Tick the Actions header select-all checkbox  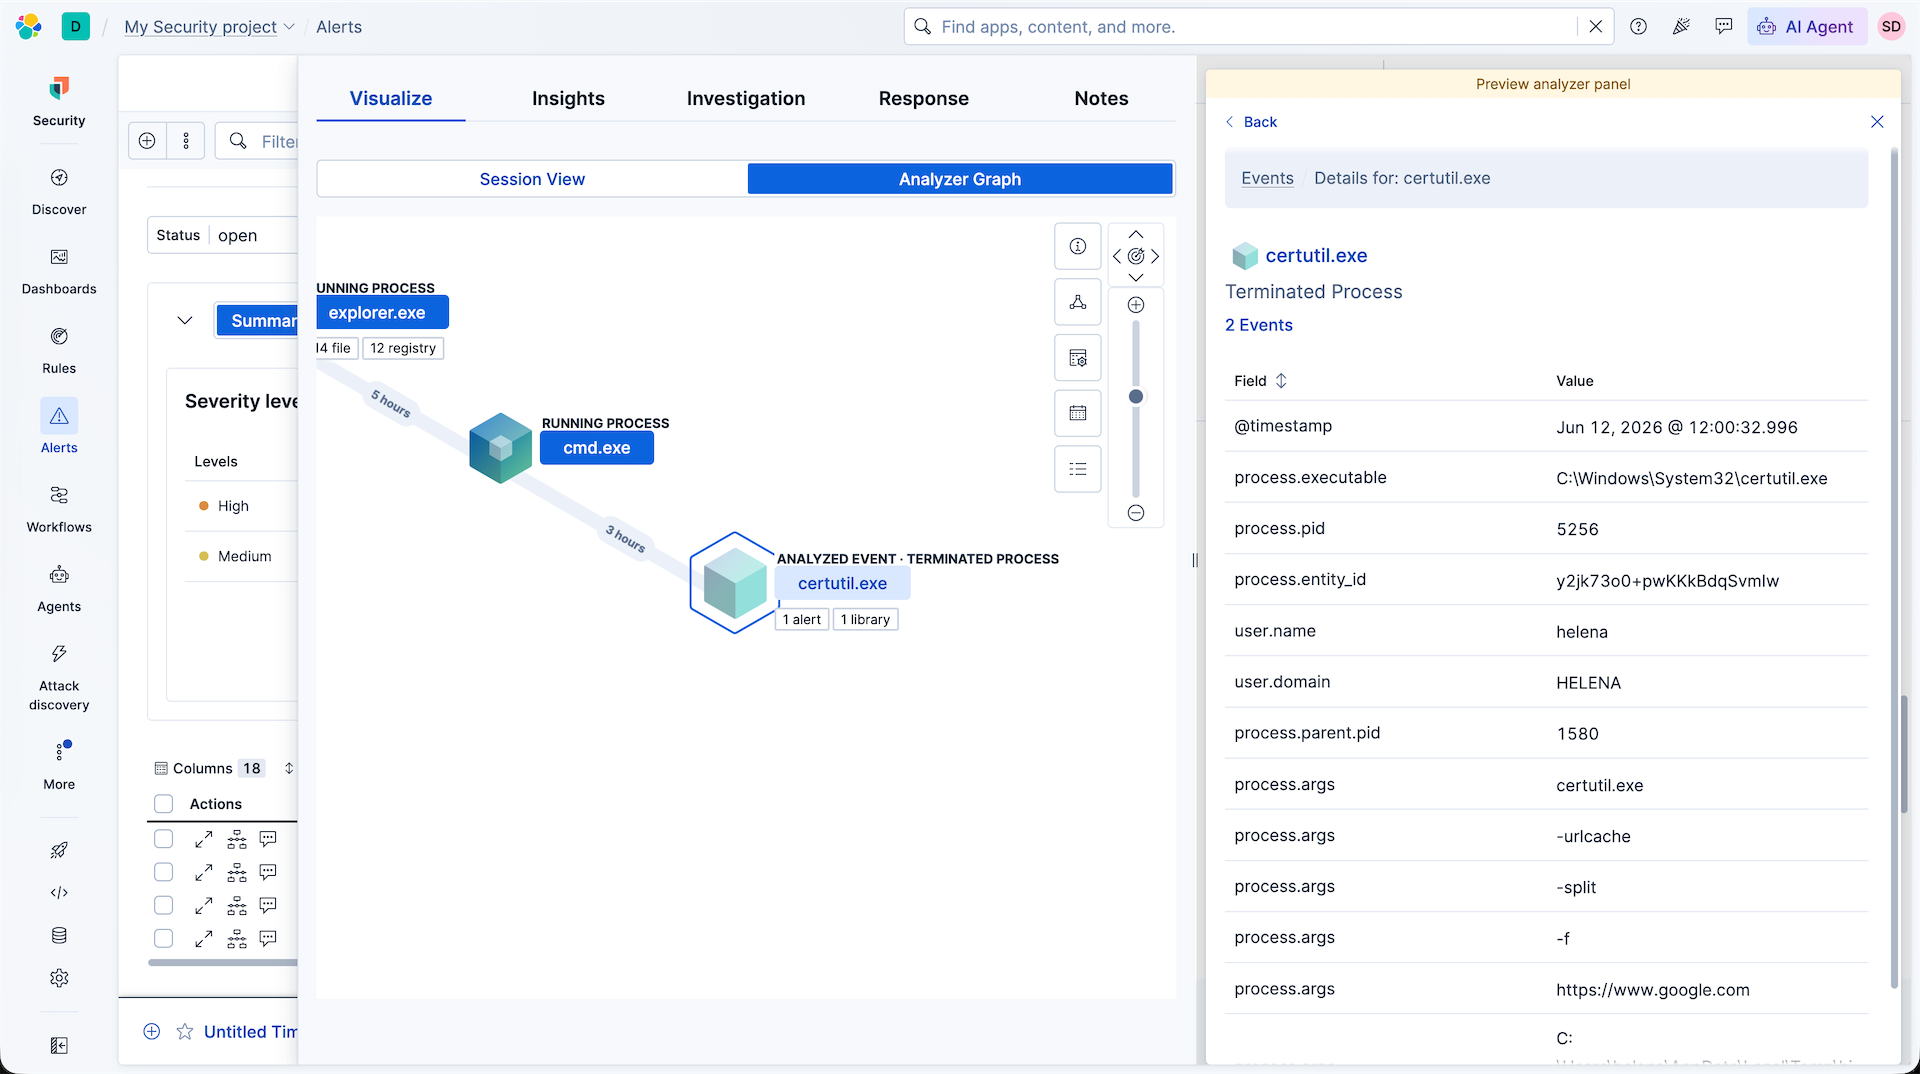click(x=164, y=804)
